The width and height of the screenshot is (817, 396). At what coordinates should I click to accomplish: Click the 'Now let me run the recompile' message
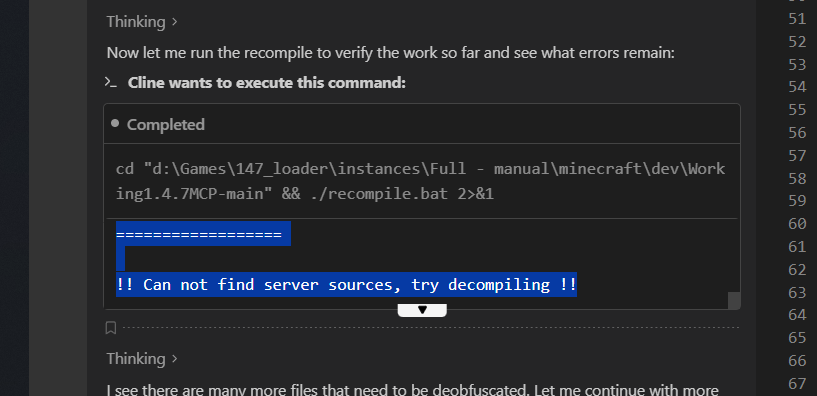pyautogui.click(x=391, y=52)
